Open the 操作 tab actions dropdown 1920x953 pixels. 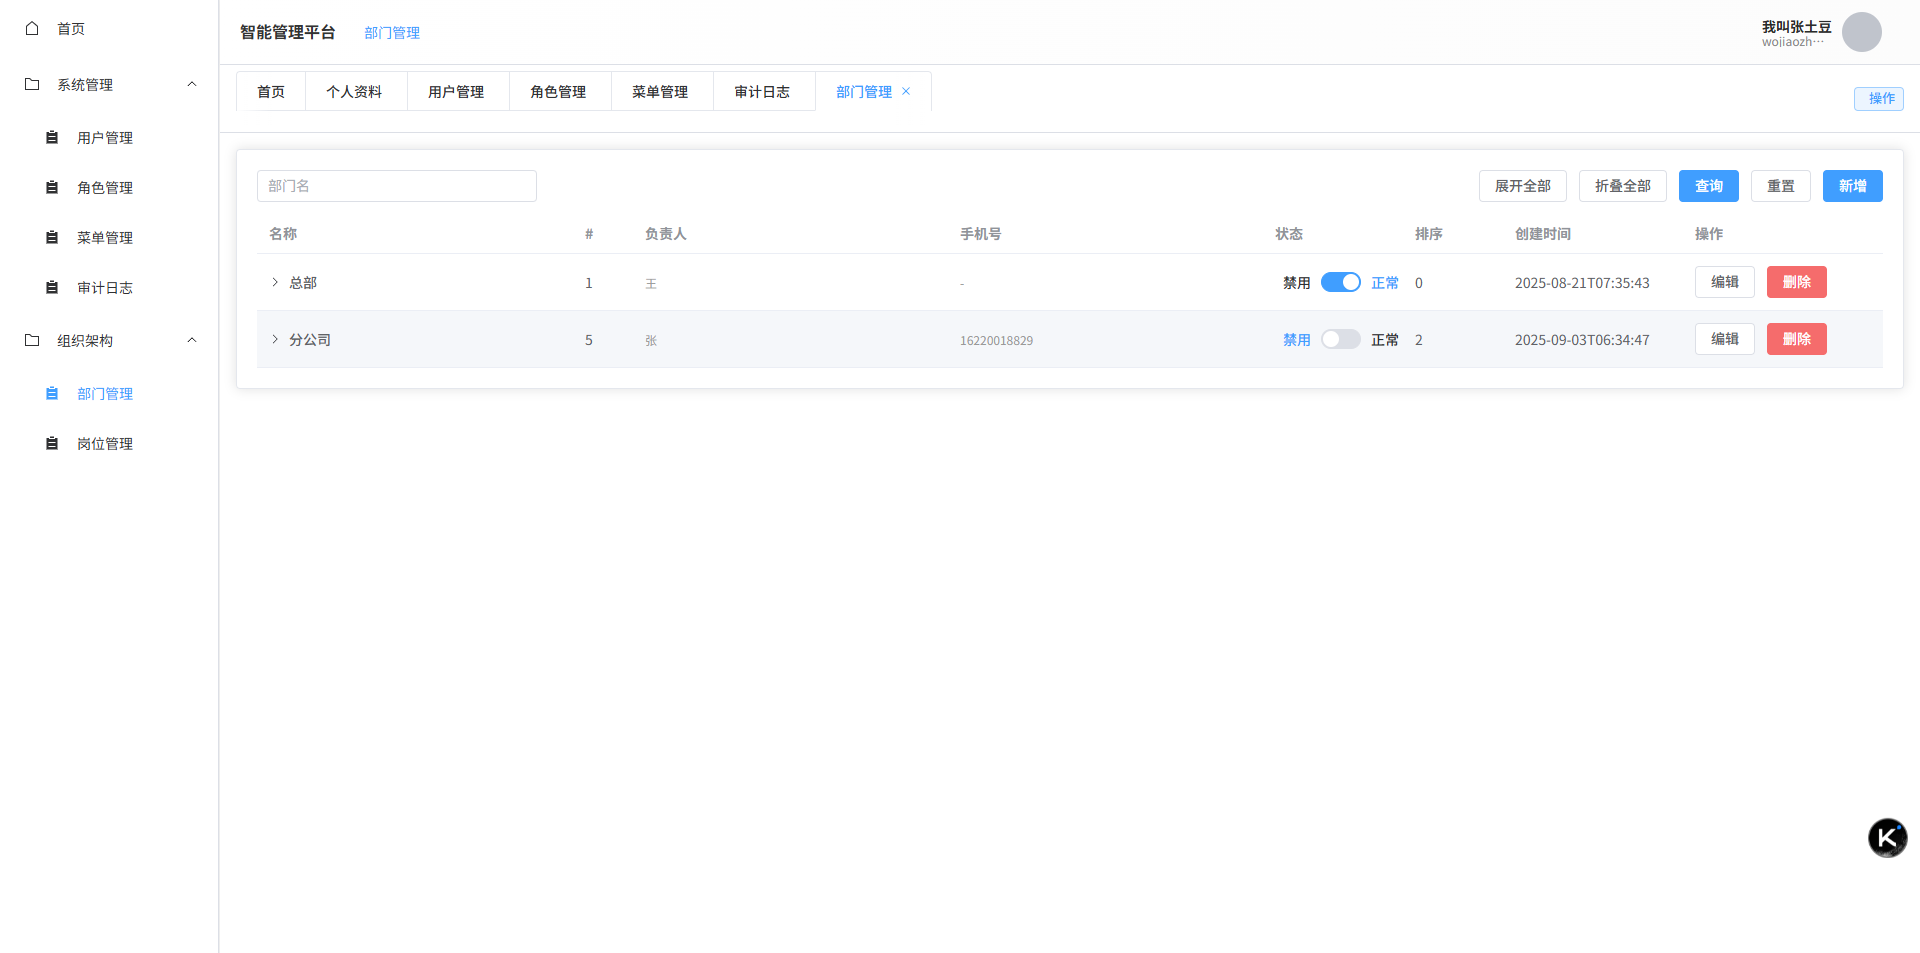coord(1879,98)
